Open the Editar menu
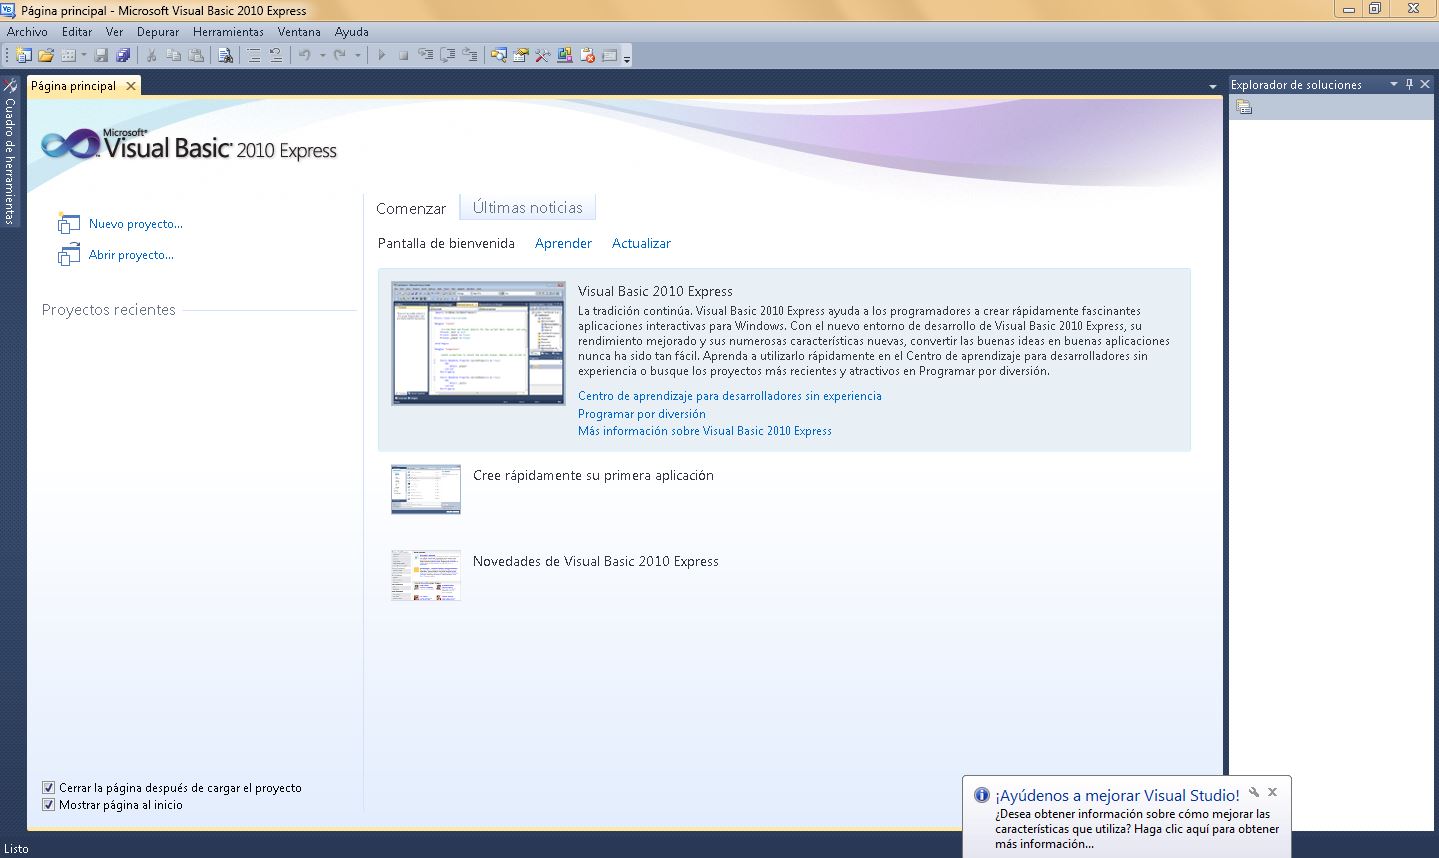Screen dimensions: 1439x858 77,32
